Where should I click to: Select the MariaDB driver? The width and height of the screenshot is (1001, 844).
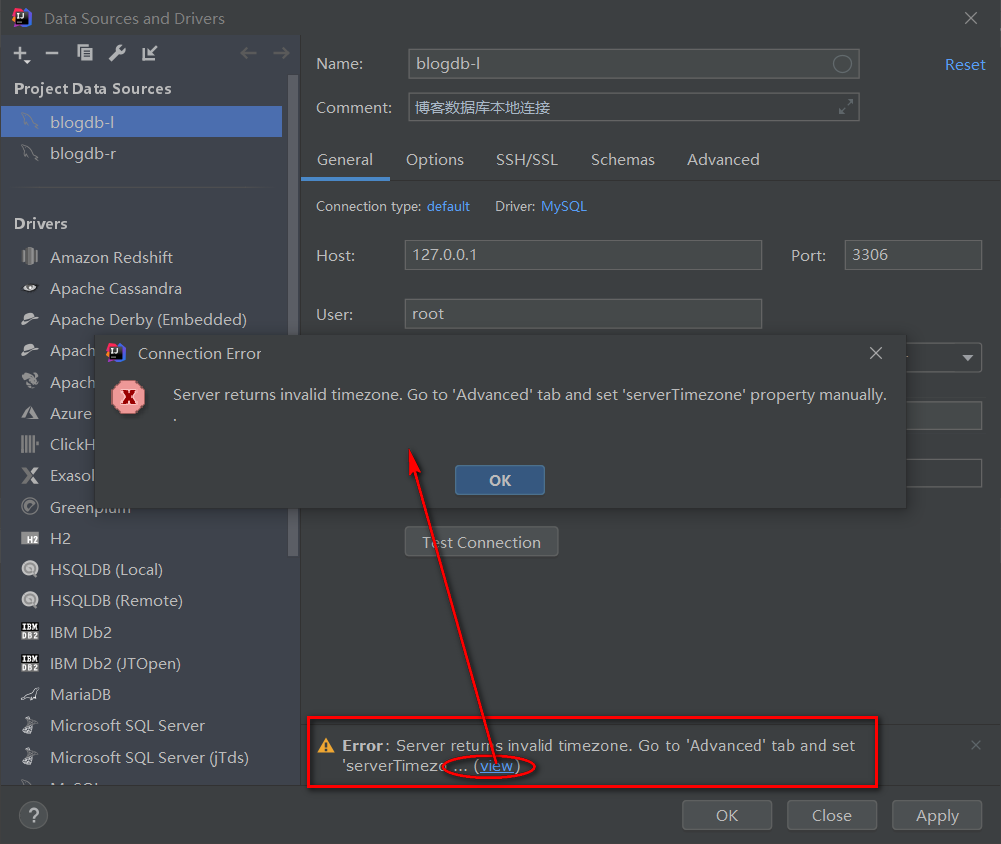coord(80,694)
